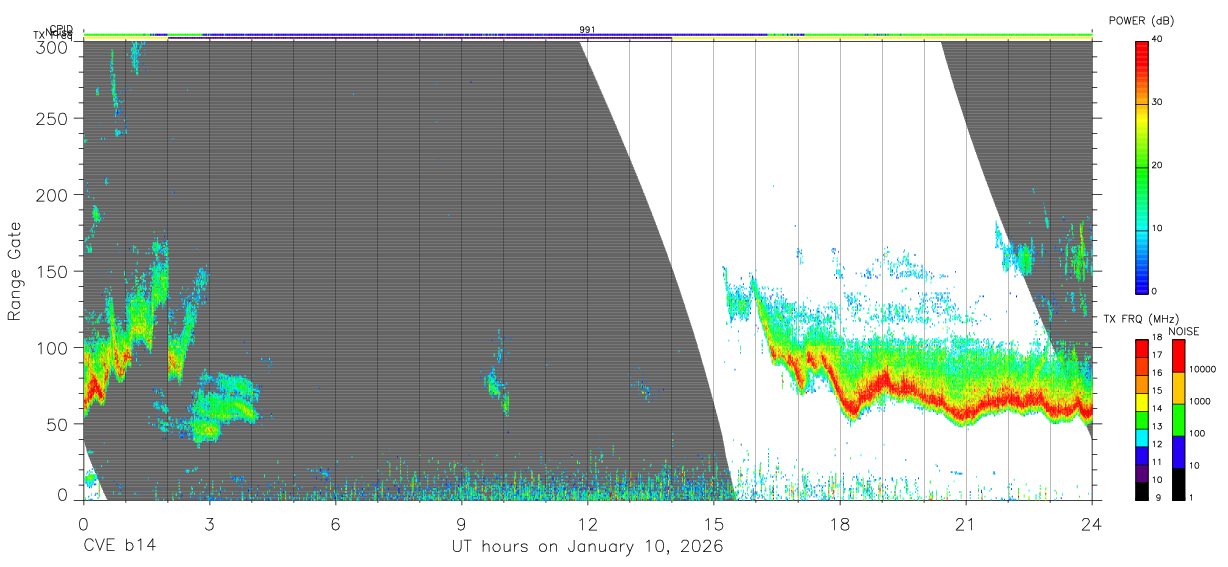Screen dimensions: 1228x567
Task: Click the UT hours on January 10, 2026 title
Action: pos(587,547)
